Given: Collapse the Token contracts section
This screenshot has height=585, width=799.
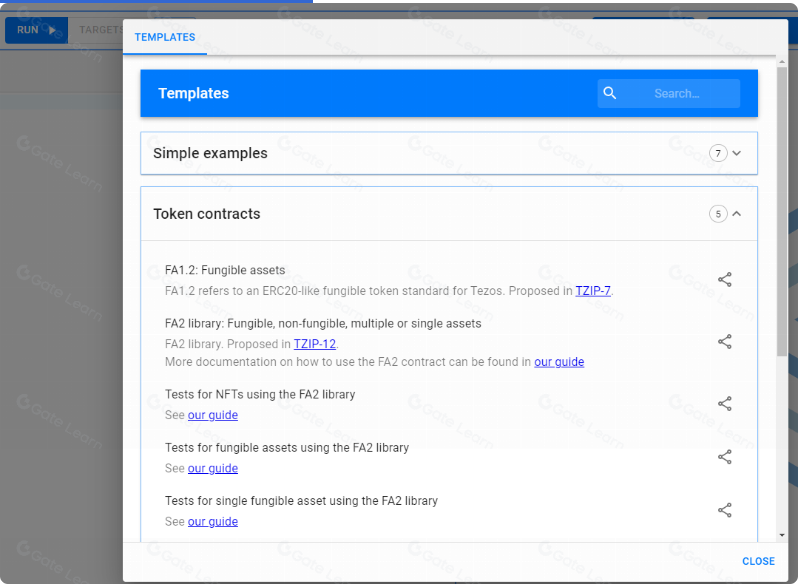Looking at the screenshot, I should [737, 214].
